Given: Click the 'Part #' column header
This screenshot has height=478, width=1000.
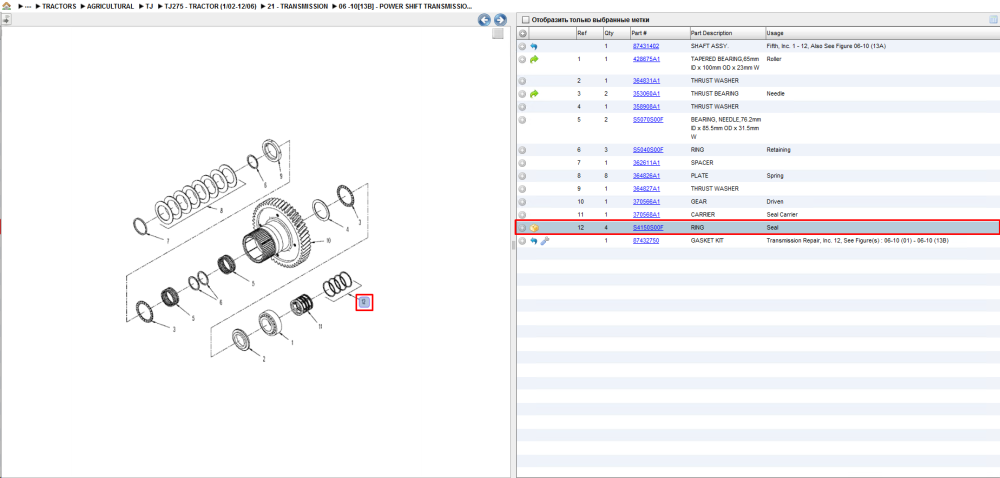Looking at the screenshot, I should [x=639, y=33].
